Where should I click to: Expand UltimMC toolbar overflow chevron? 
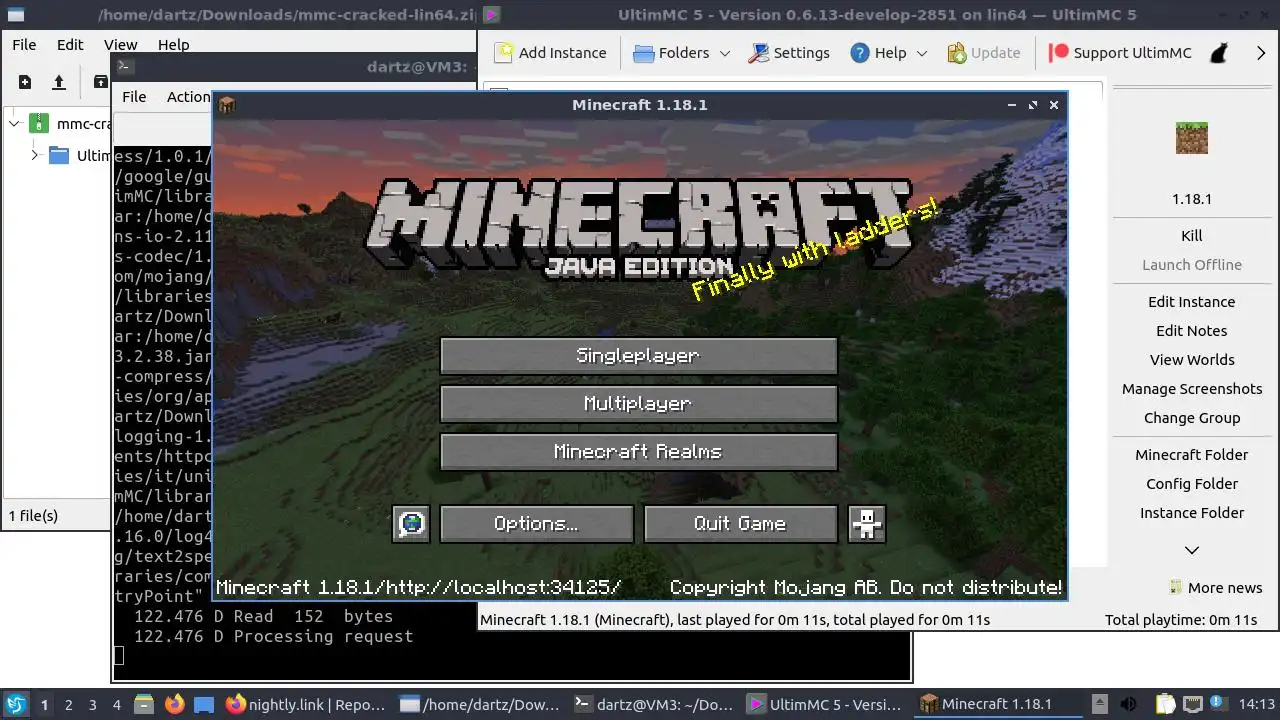pos(1261,53)
